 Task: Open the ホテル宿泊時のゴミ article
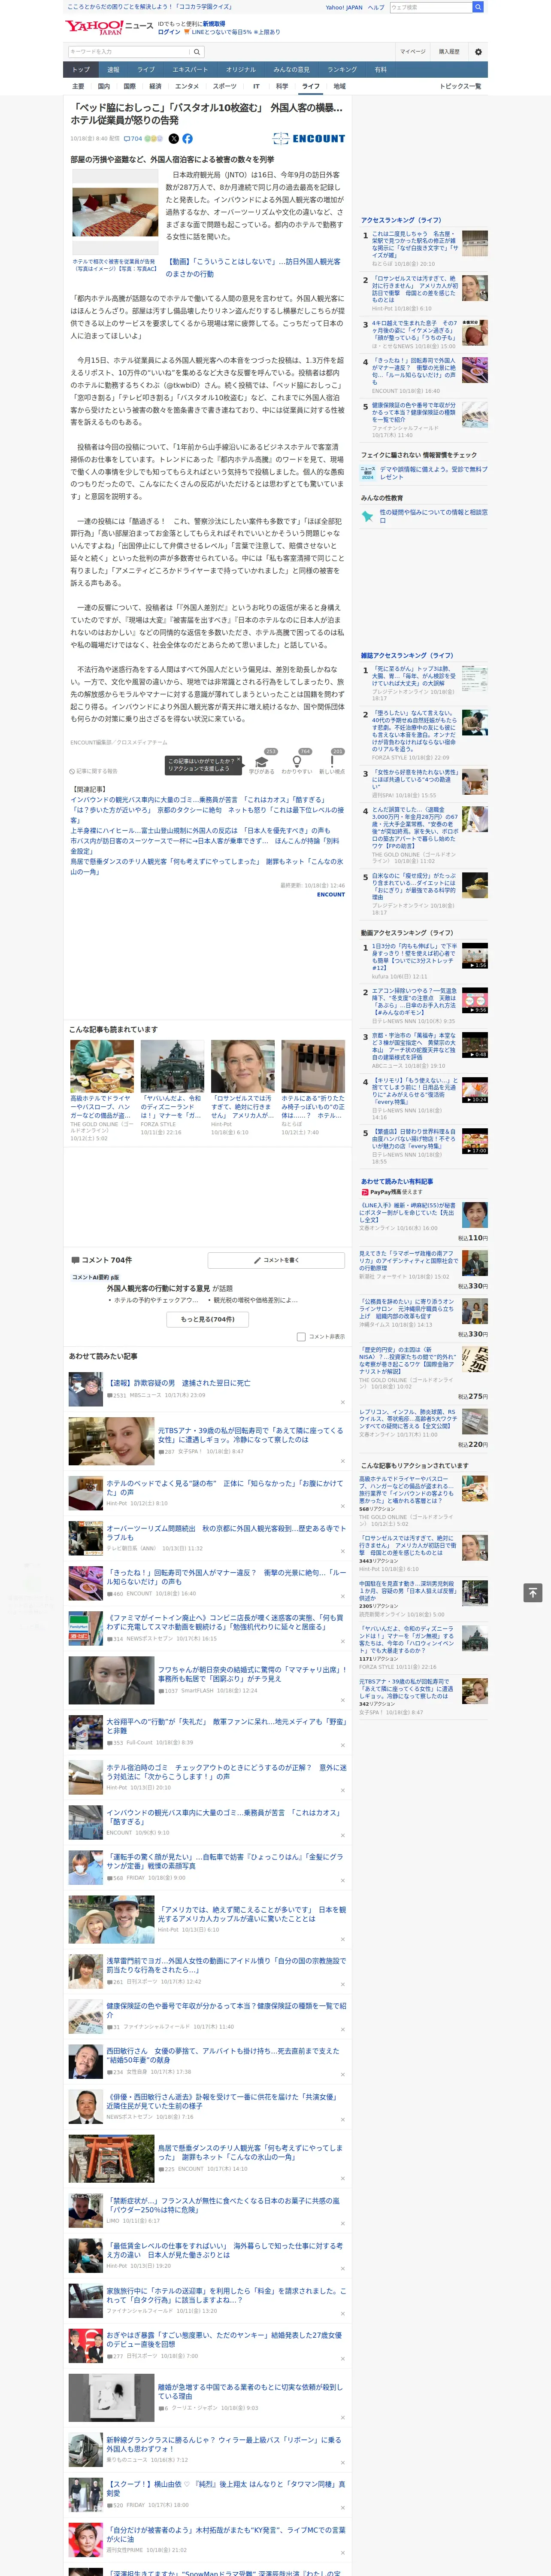coord(226,1772)
